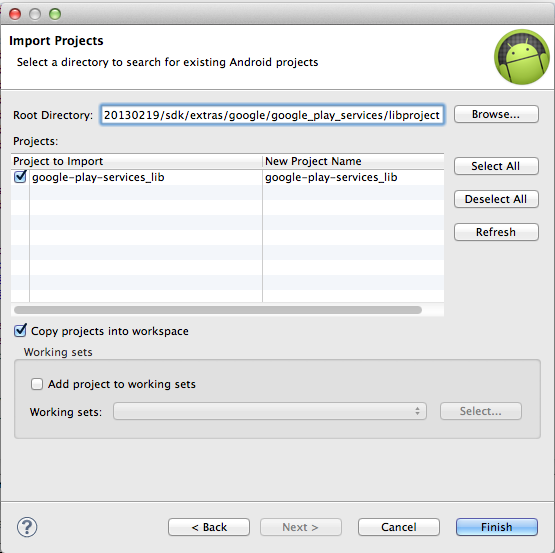Click the Android robot logo icon
The width and height of the screenshot is (555, 553).
coord(522,57)
